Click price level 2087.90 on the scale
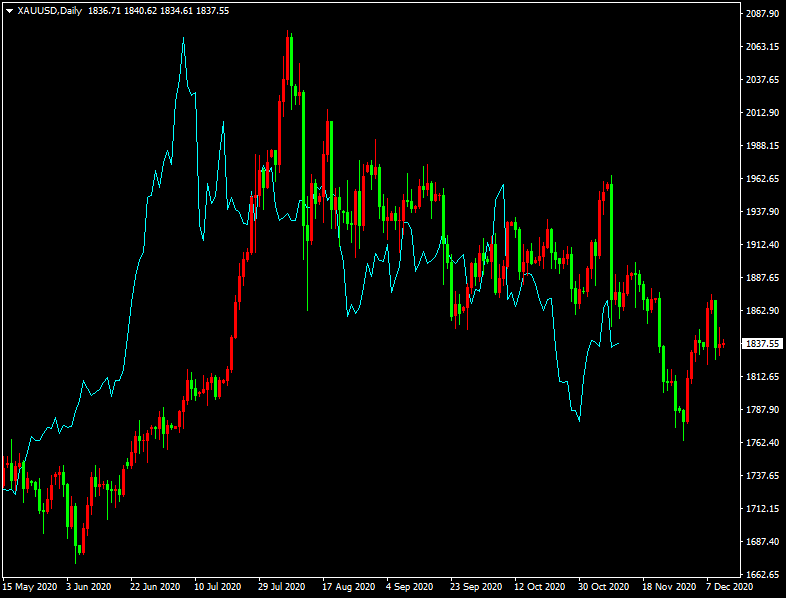786x598 pixels. 762,14
